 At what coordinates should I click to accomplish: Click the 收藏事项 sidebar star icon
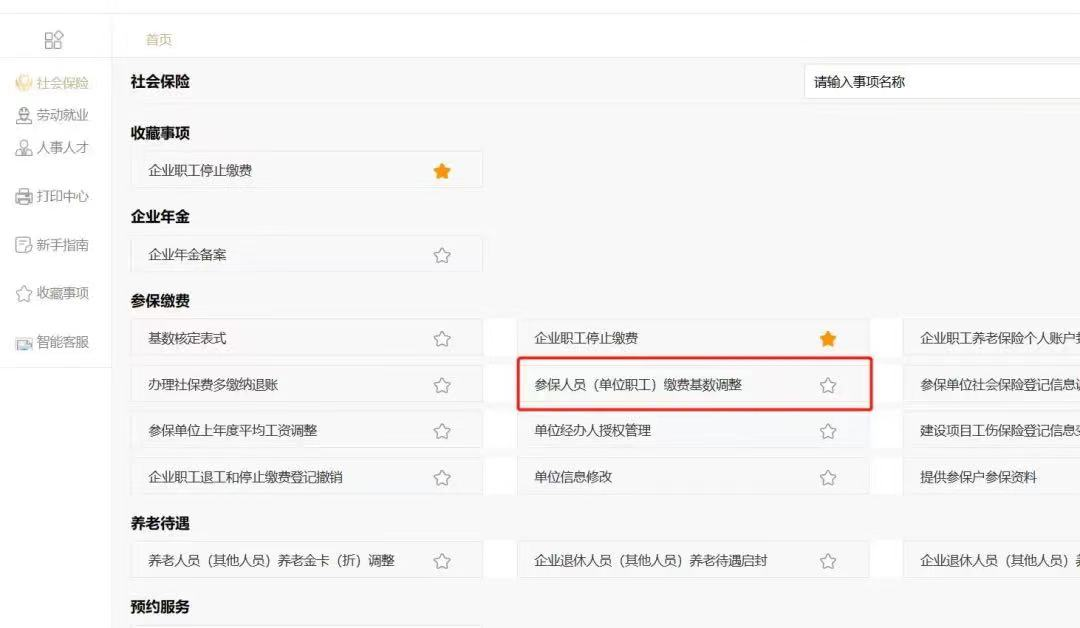[24, 294]
